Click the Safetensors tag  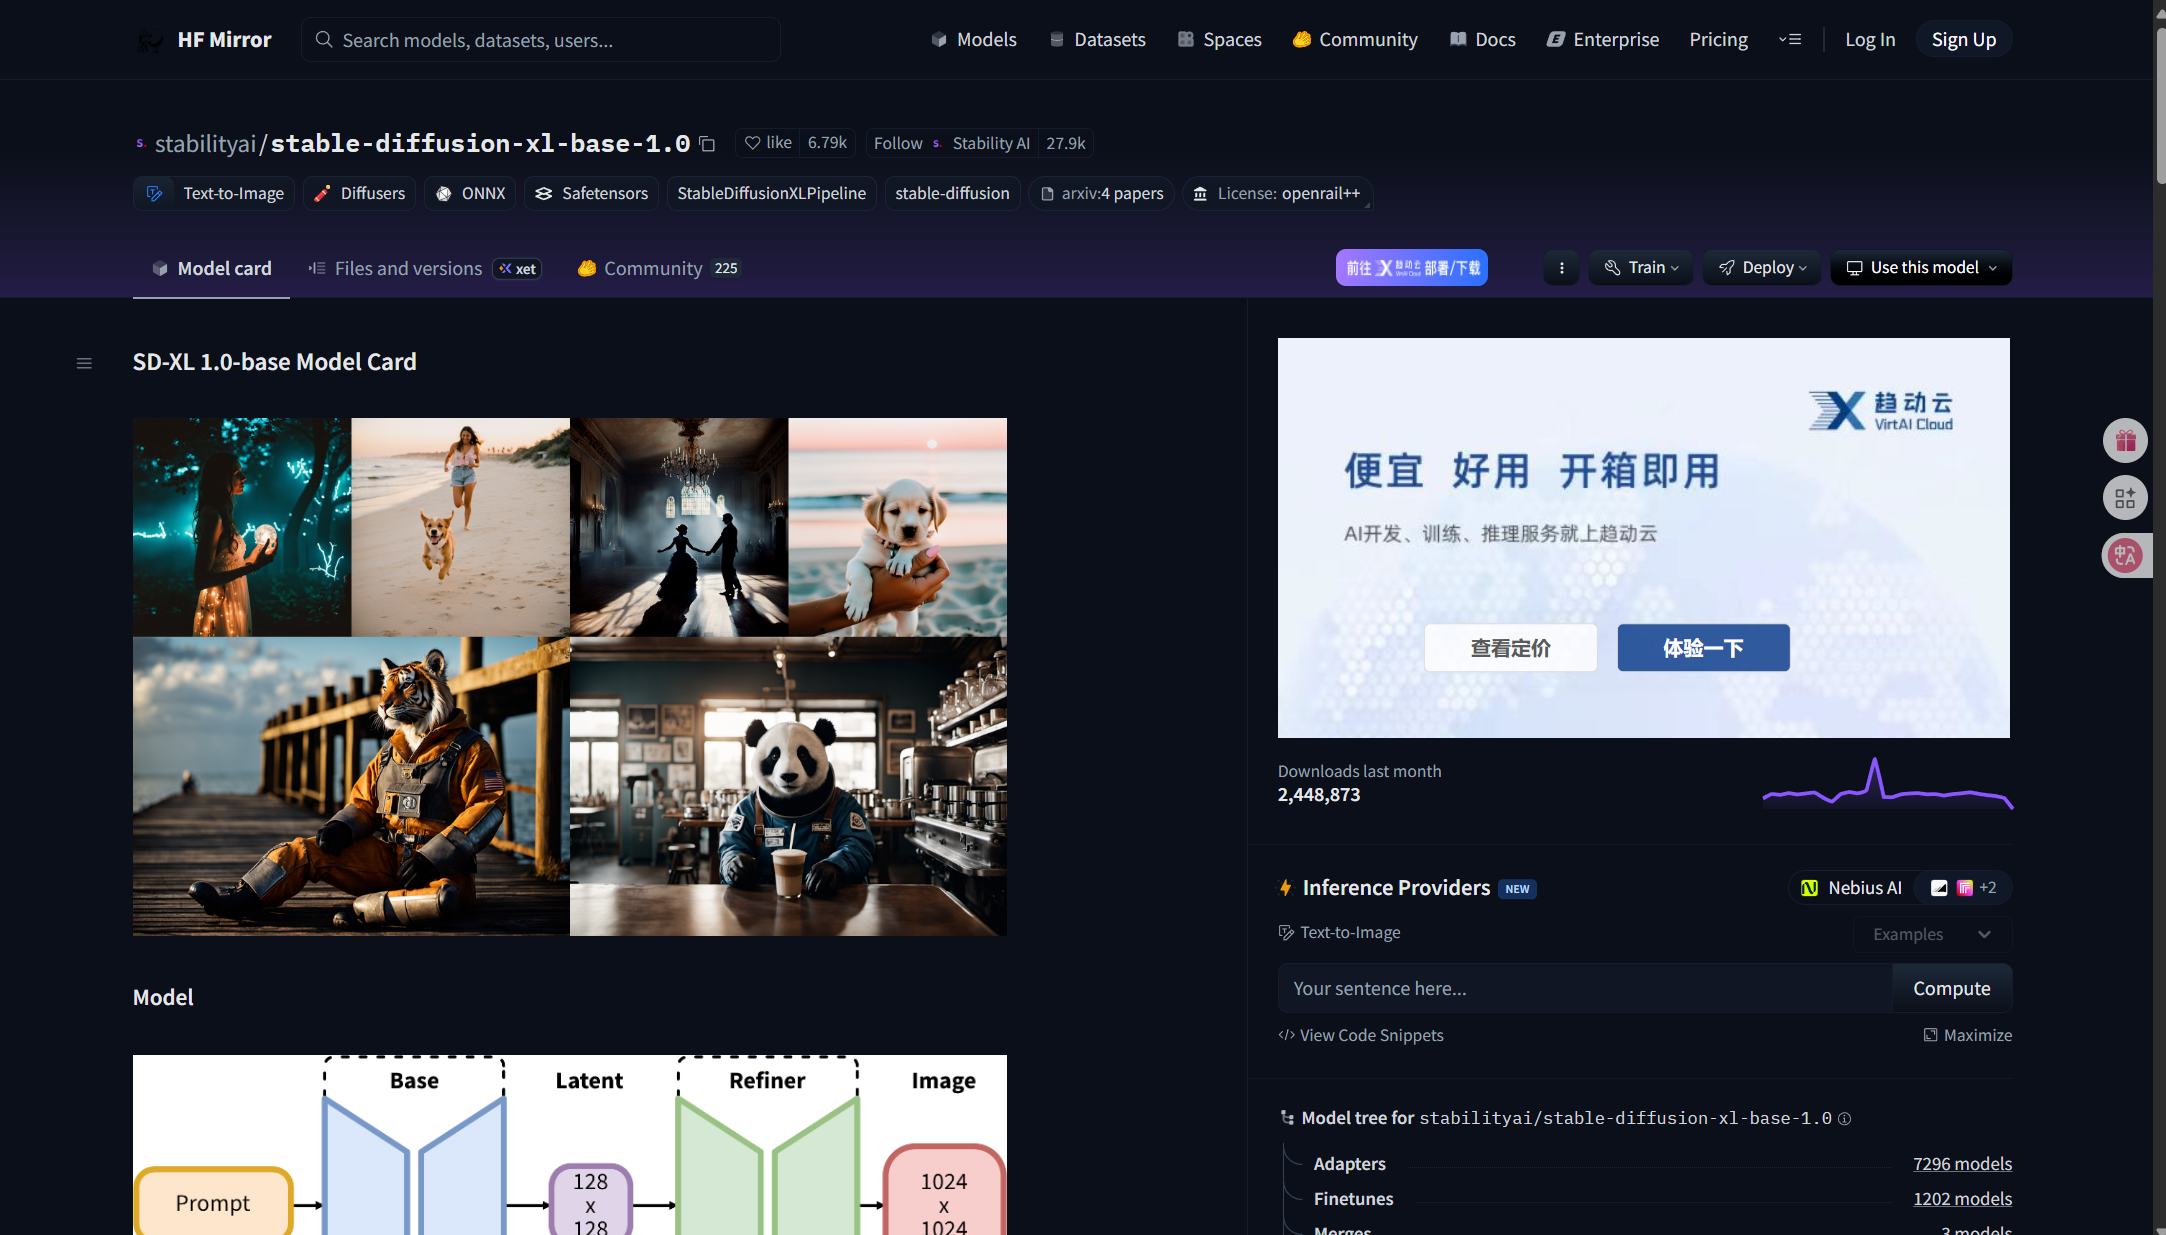click(x=591, y=194)
